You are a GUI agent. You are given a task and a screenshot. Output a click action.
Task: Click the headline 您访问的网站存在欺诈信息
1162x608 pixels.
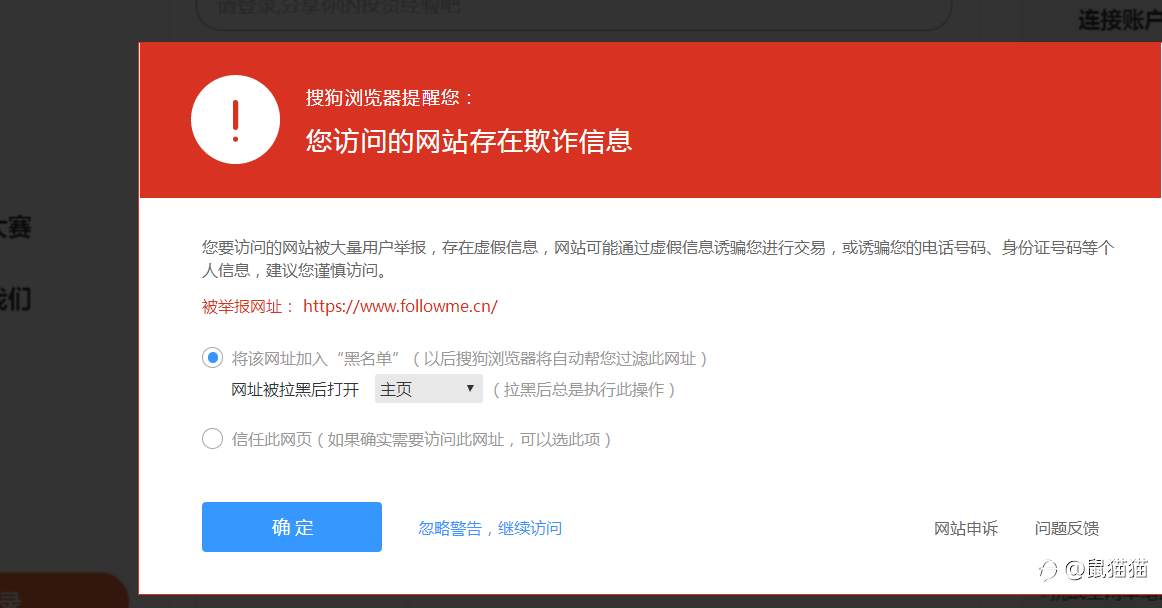[469, 141]
